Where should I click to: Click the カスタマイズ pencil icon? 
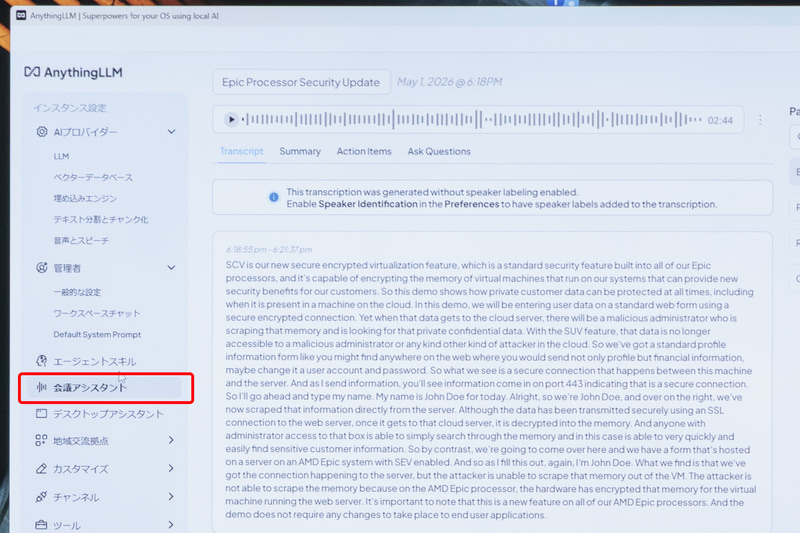coord(42,468)
